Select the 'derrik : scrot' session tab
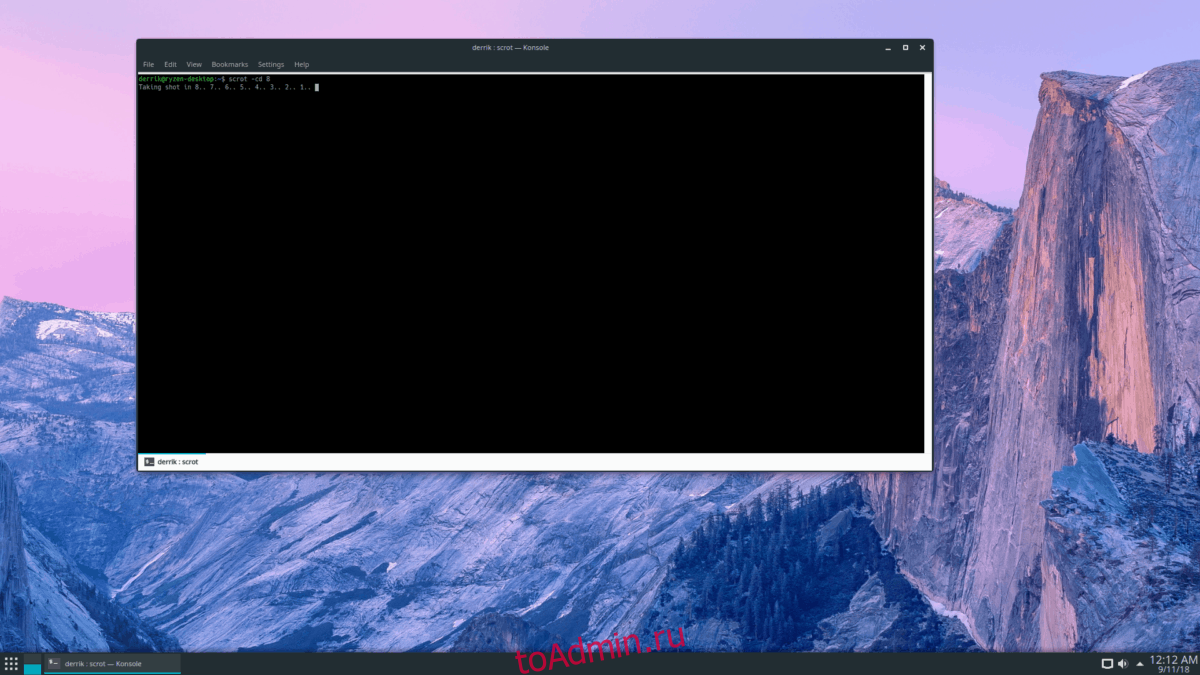 click(177, 462)
